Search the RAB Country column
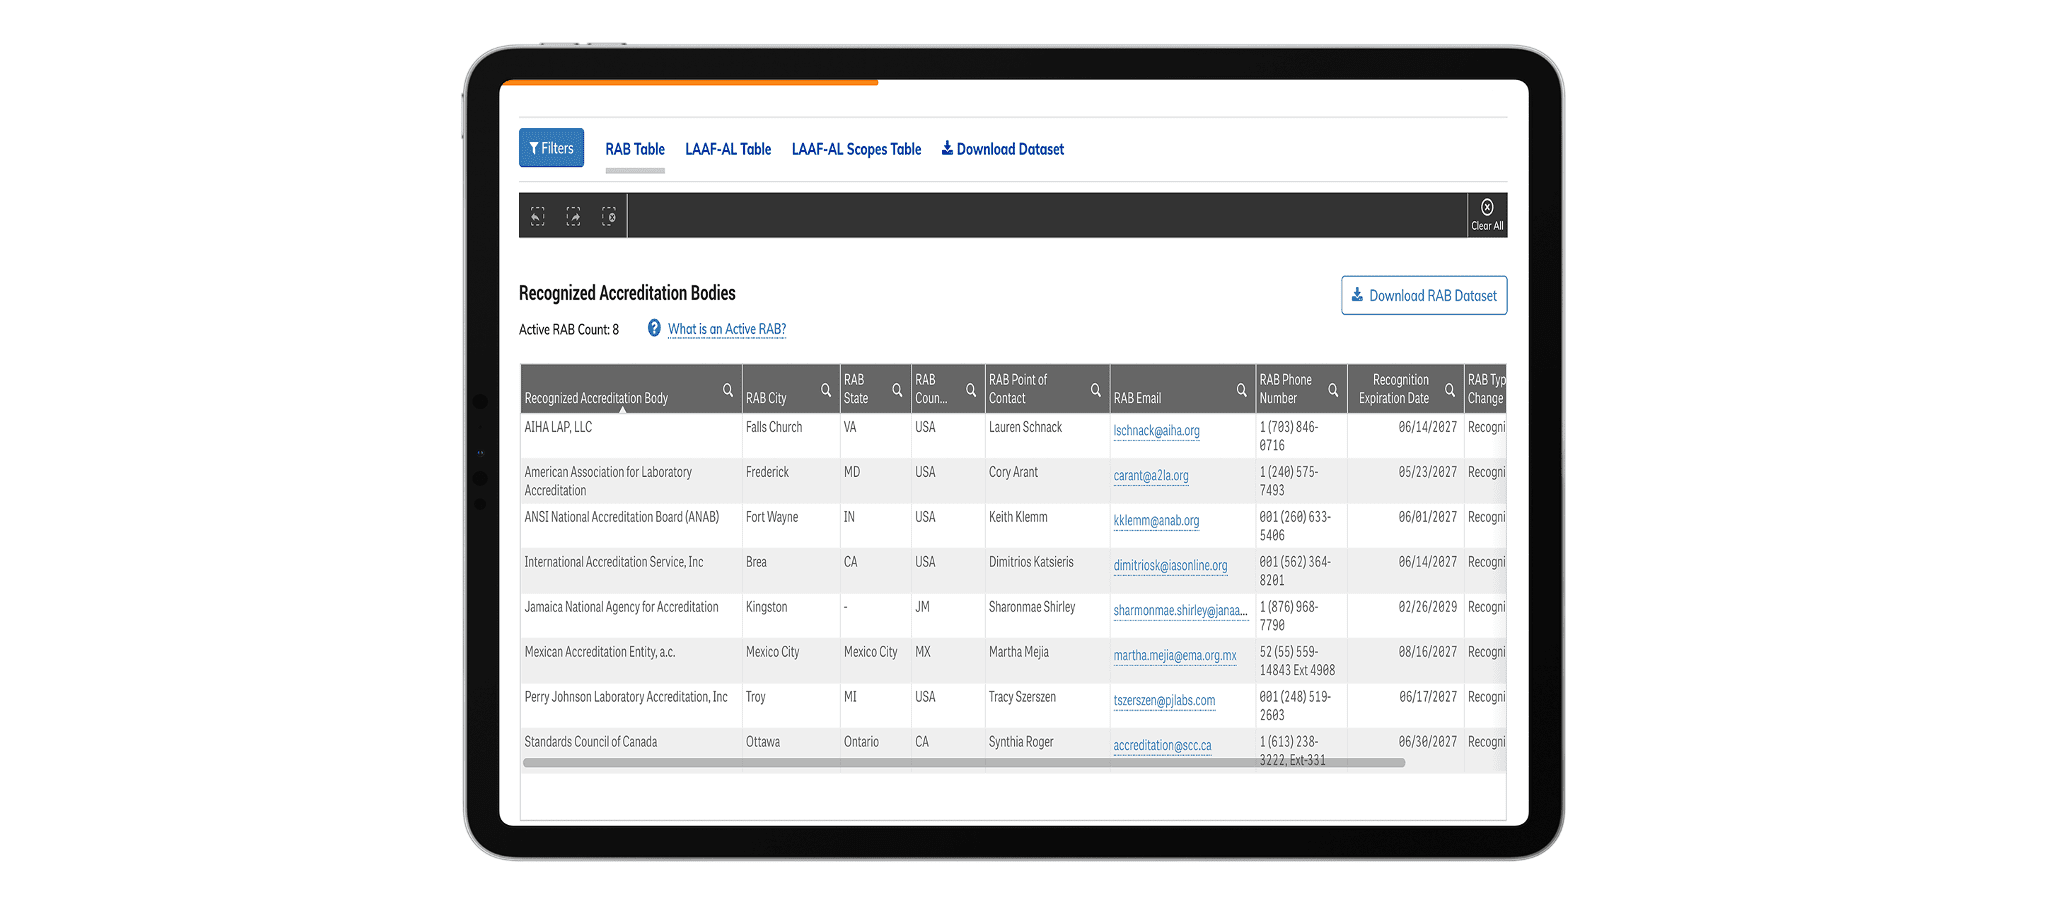This screenshot has width=2048, height=907. coord(971,390)
